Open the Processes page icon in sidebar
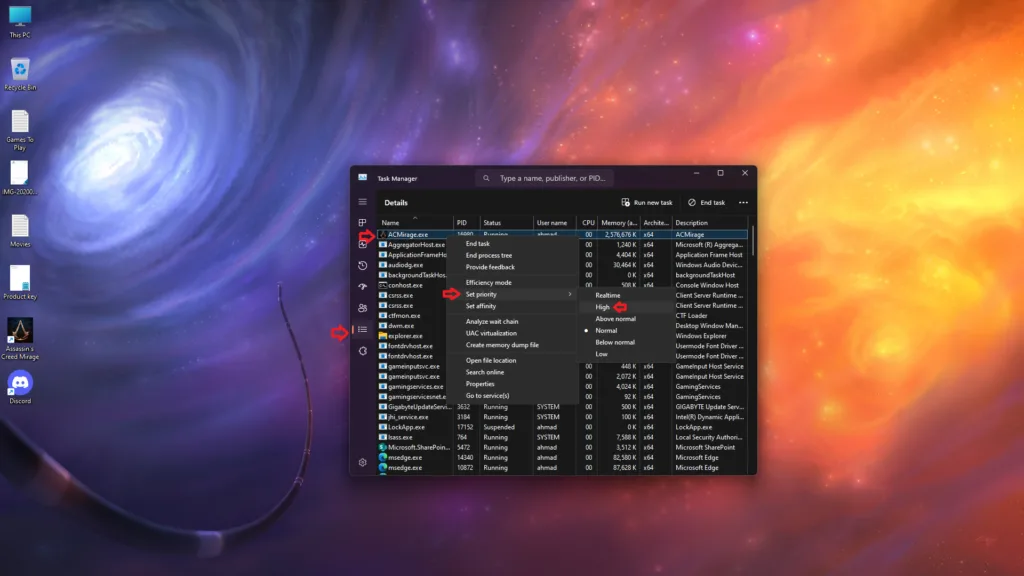The width and height of the screenshot is (1024, 576). [x=362, y=223]
